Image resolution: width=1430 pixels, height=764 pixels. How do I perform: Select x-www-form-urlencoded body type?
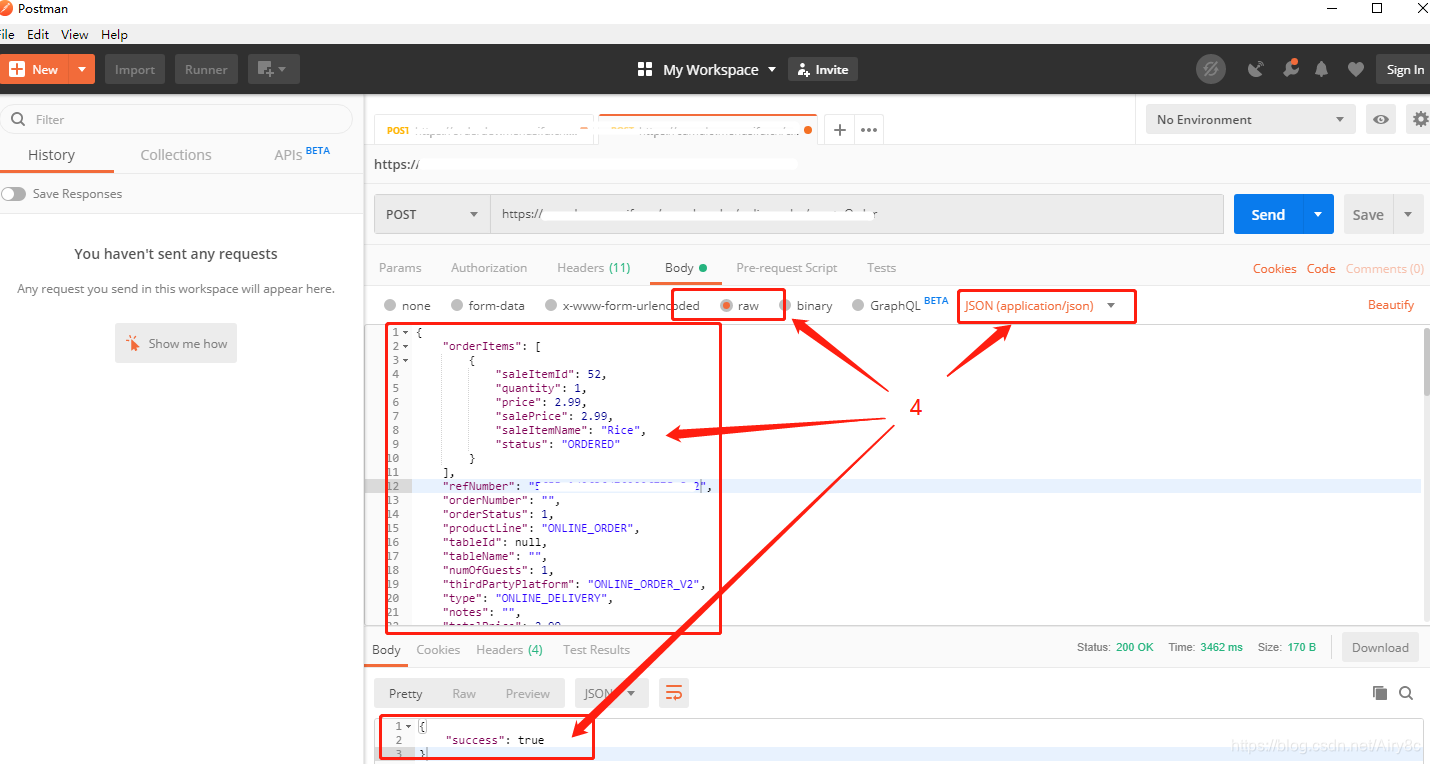click(551, 305)
